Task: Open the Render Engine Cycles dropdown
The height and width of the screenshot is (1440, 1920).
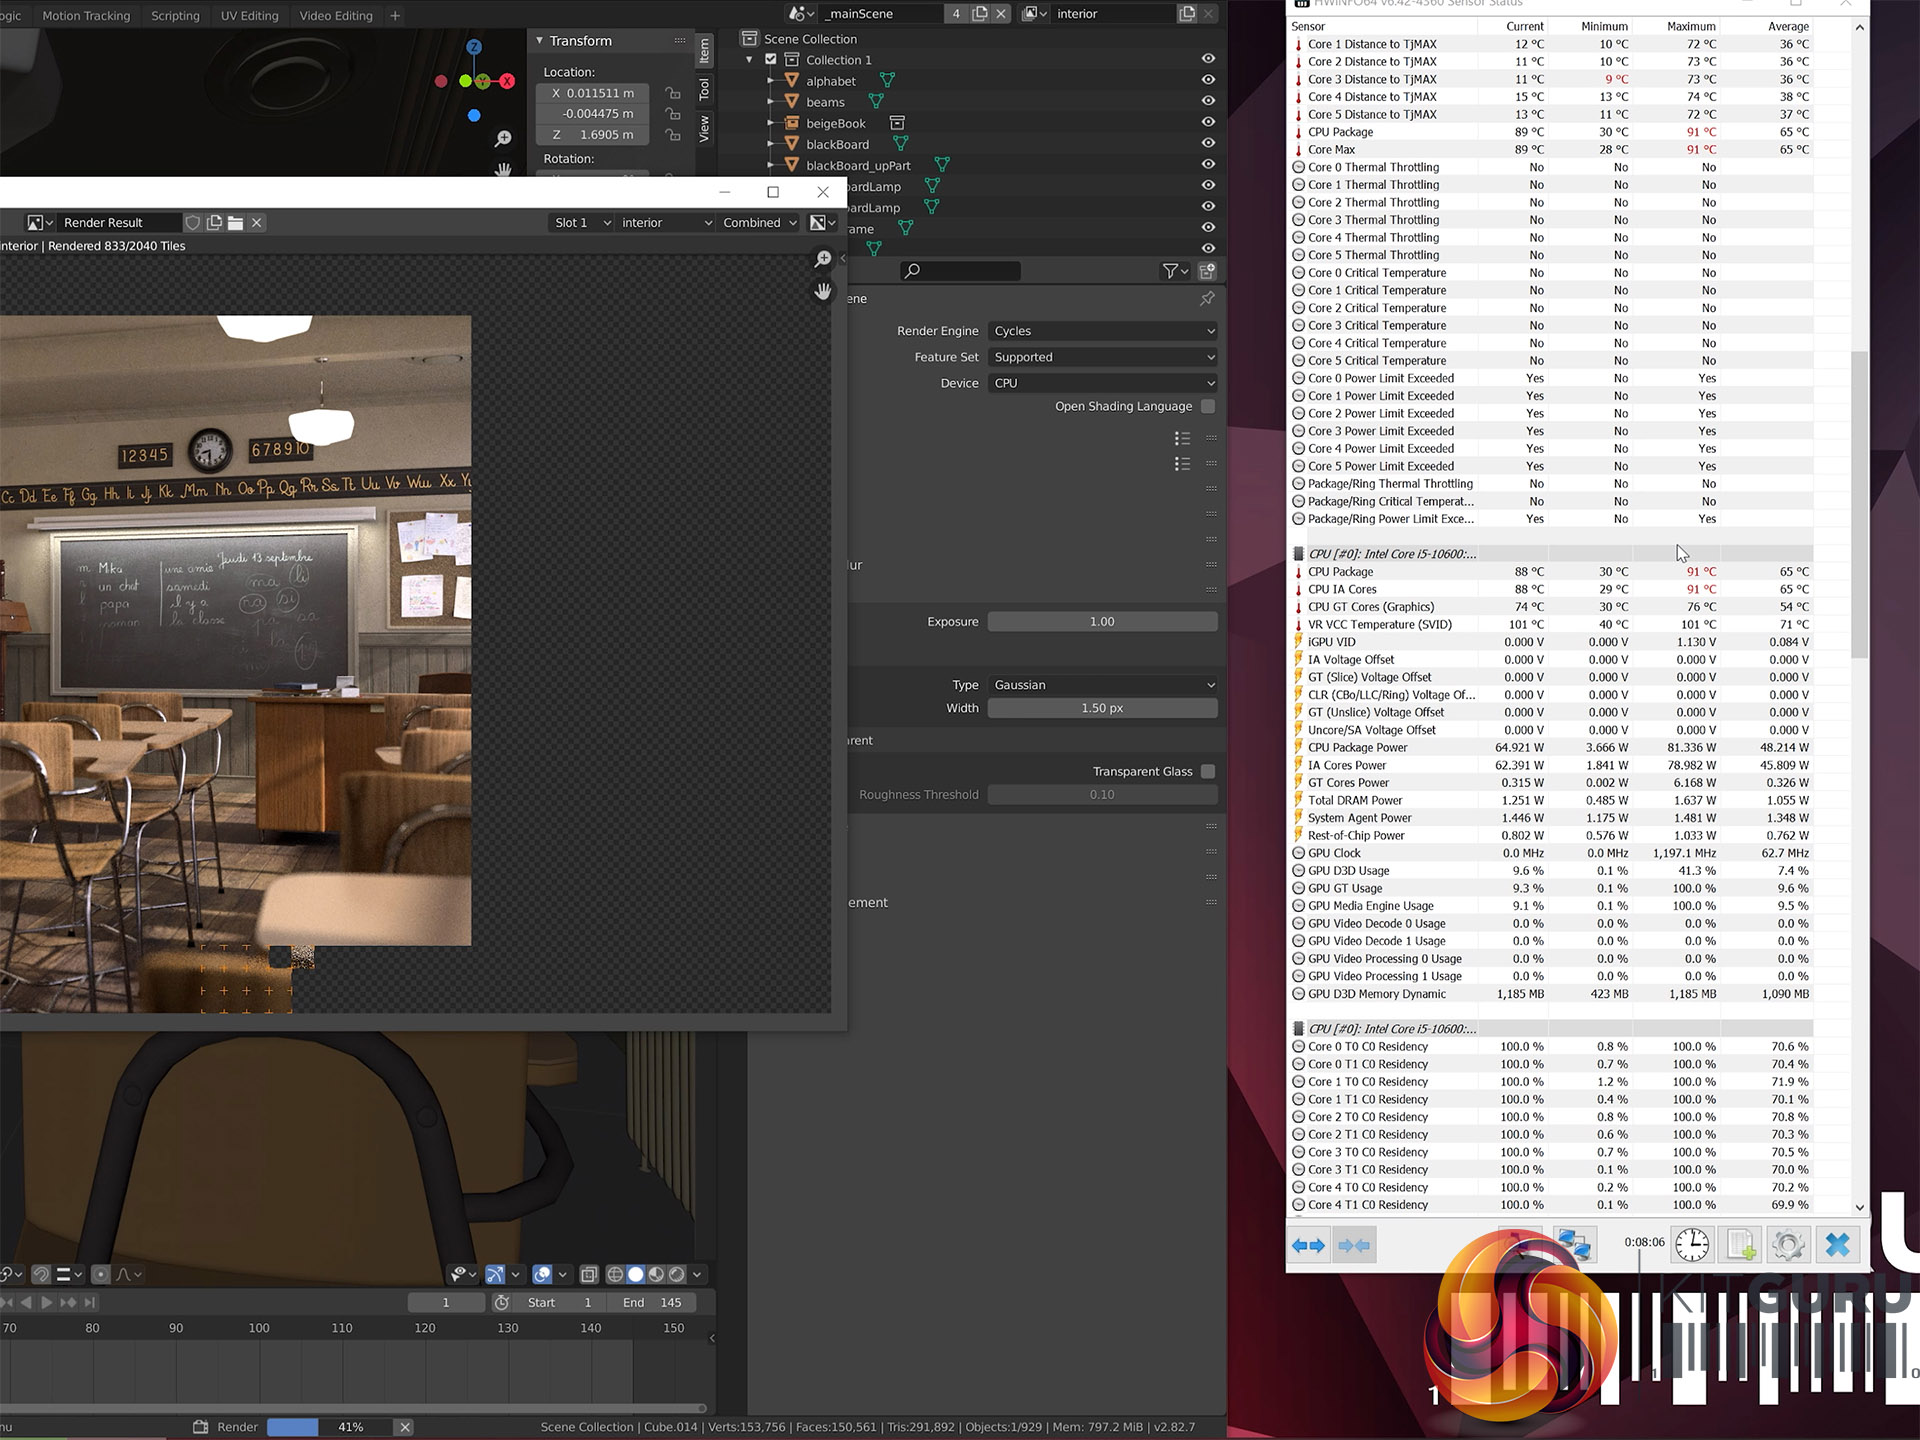Action: [1102, 331]
